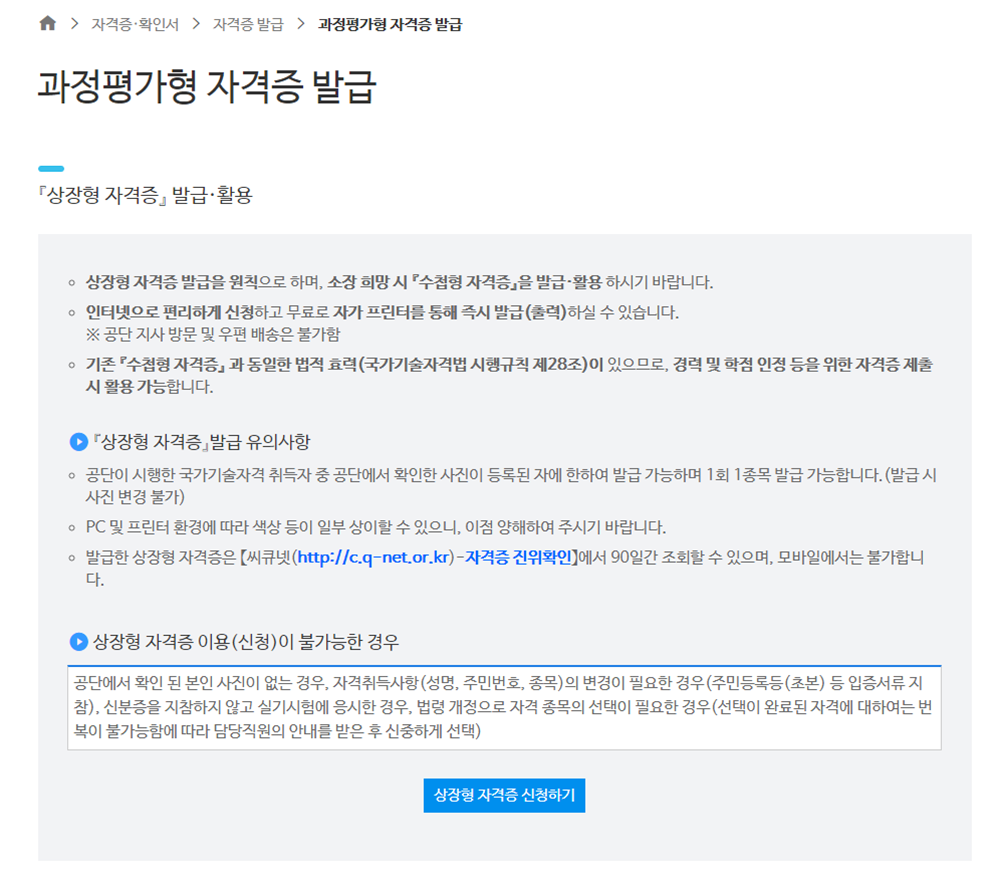Click chevron between 자격증·확인서 and 자격증 발급
1001x886 pixels.
coord(196,24)
